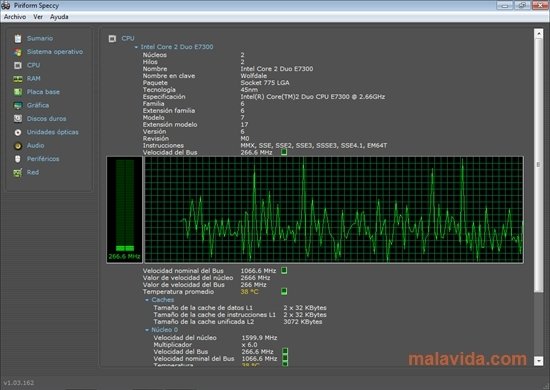The image size is (550, 390).
Task: Click the CPU chip icon in sidebar
Action: 18,65
